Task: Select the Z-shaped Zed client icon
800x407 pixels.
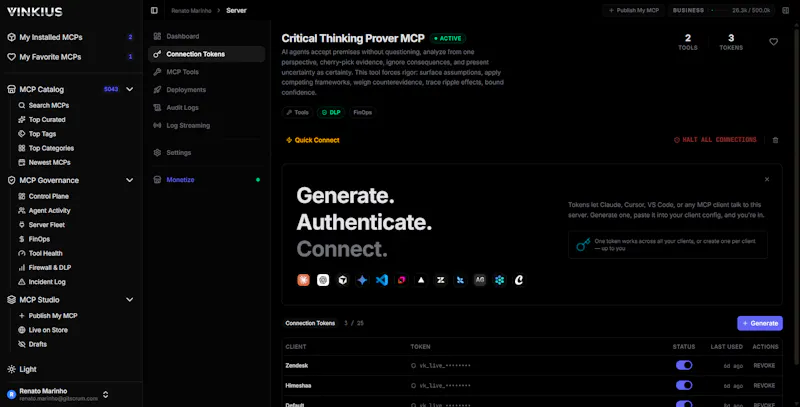Action: [x=441, y=280]
